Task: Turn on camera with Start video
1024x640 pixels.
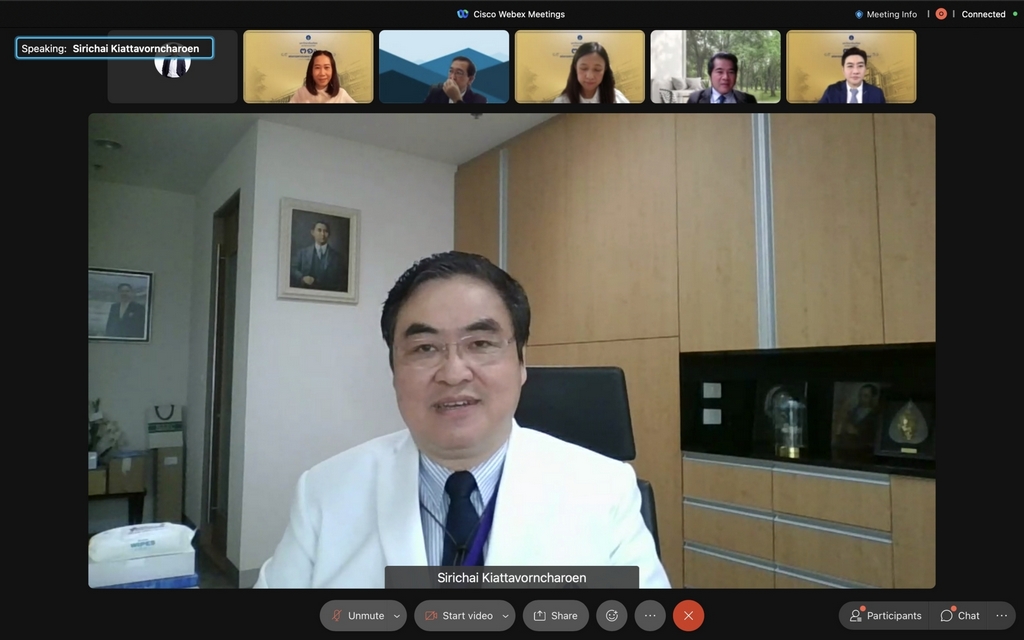Action: [458, 616]
